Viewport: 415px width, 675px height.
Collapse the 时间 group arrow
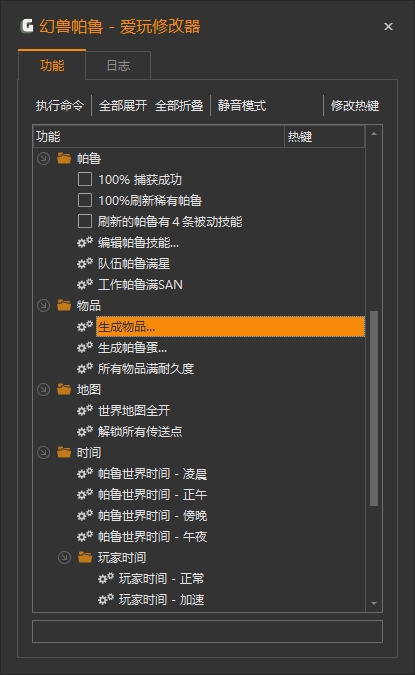tap(43, 452)
